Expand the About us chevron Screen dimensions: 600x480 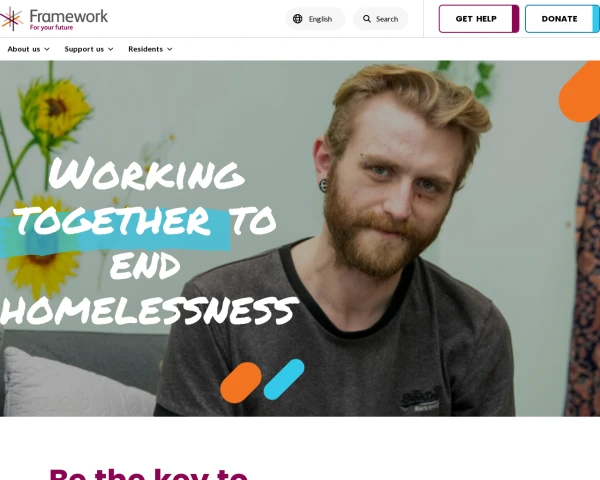[47, 49]
